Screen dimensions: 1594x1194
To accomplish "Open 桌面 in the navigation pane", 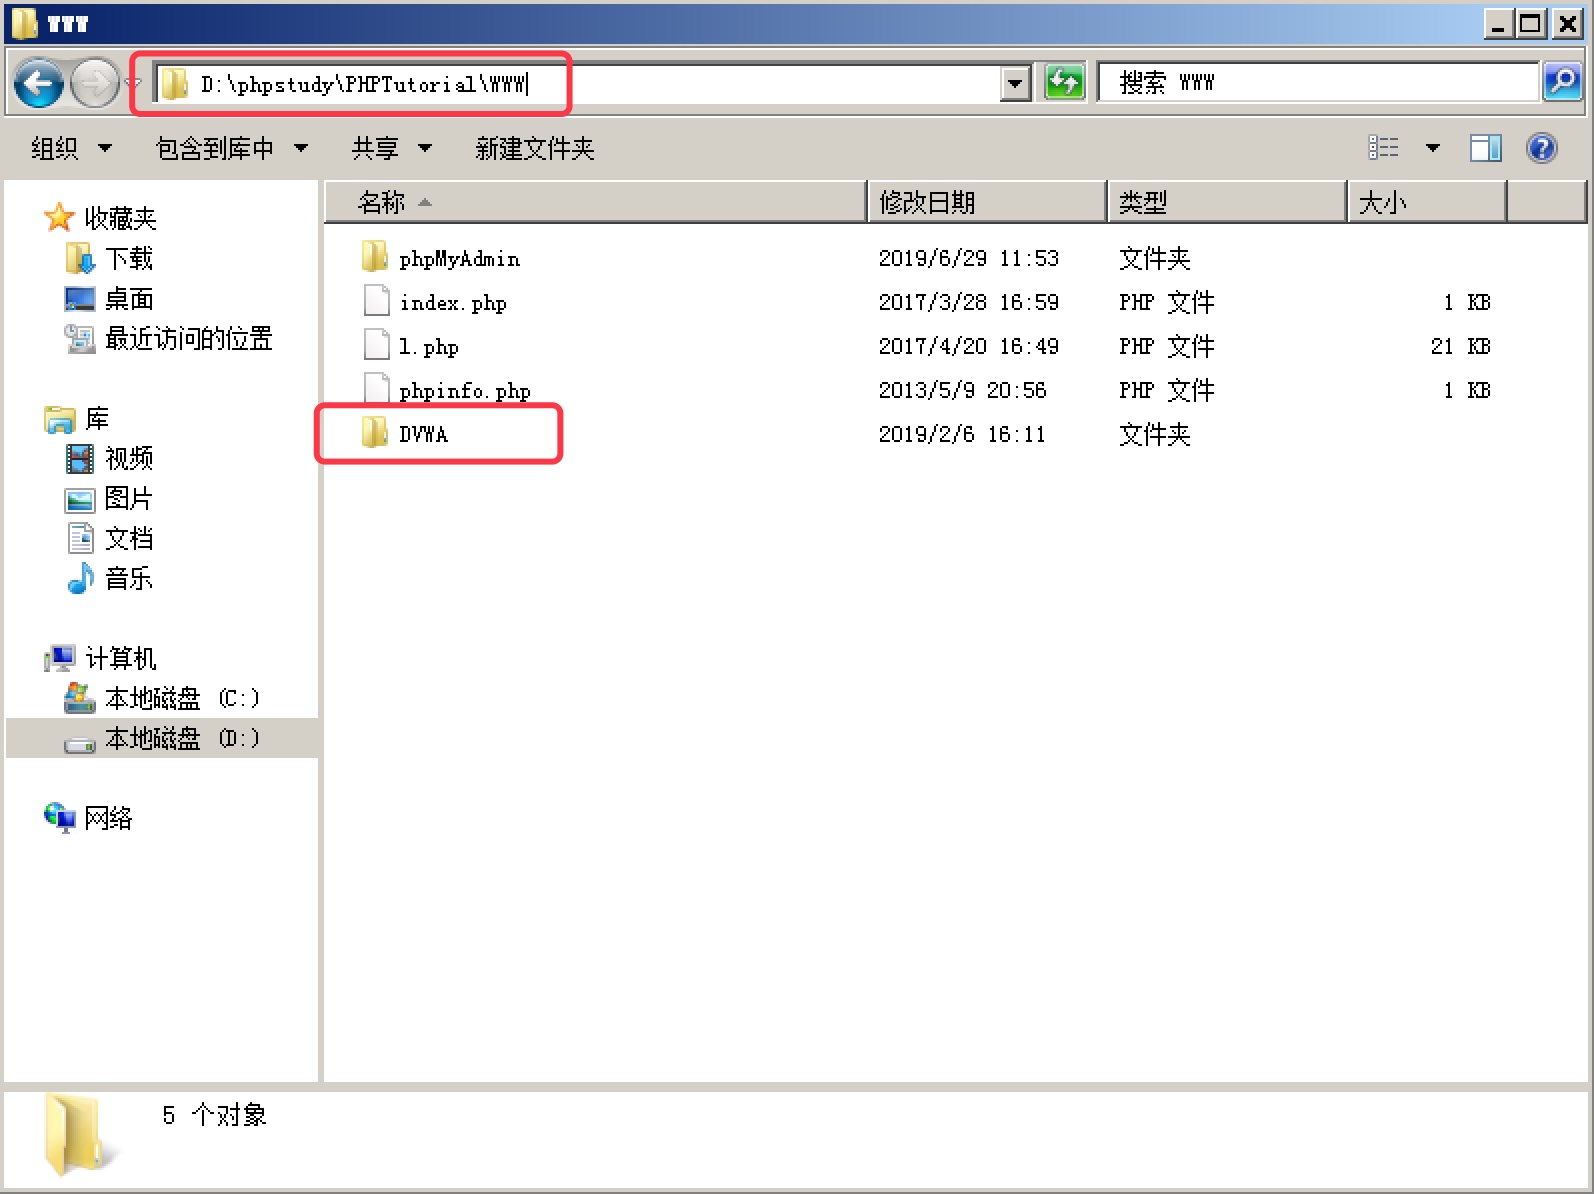I will (129, 298).
